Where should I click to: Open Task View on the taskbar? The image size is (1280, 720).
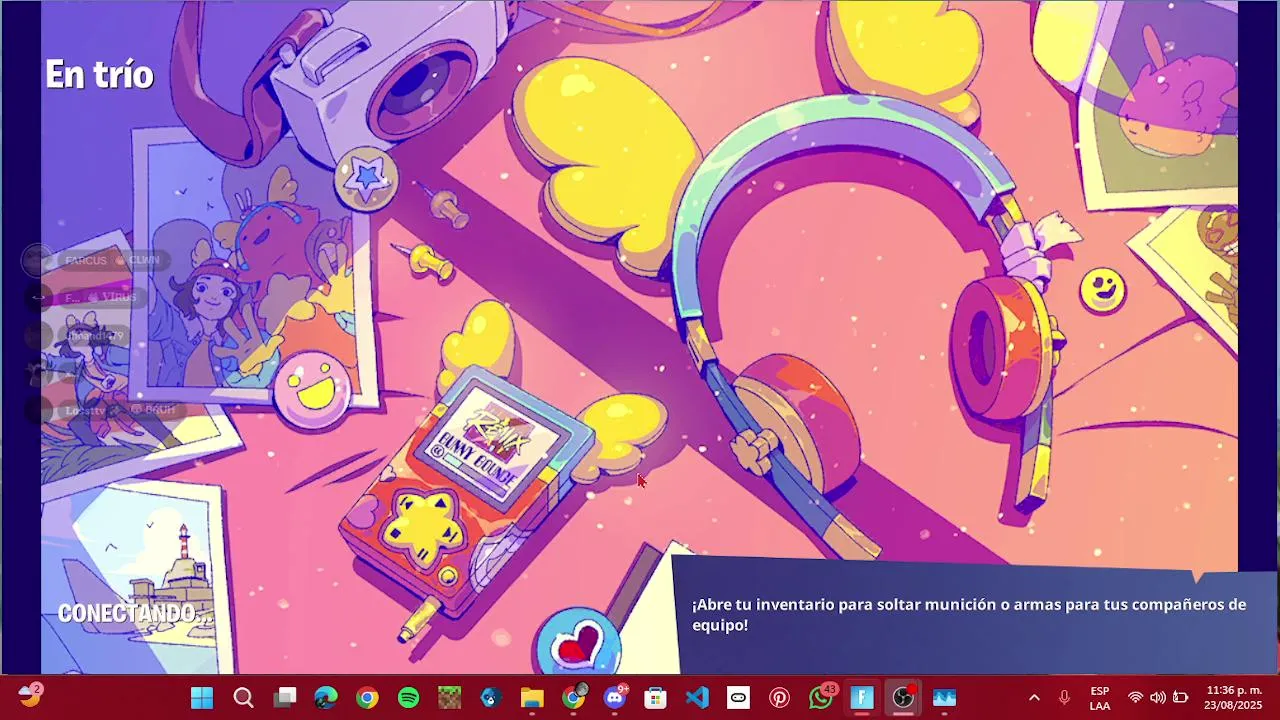(285, 697)
